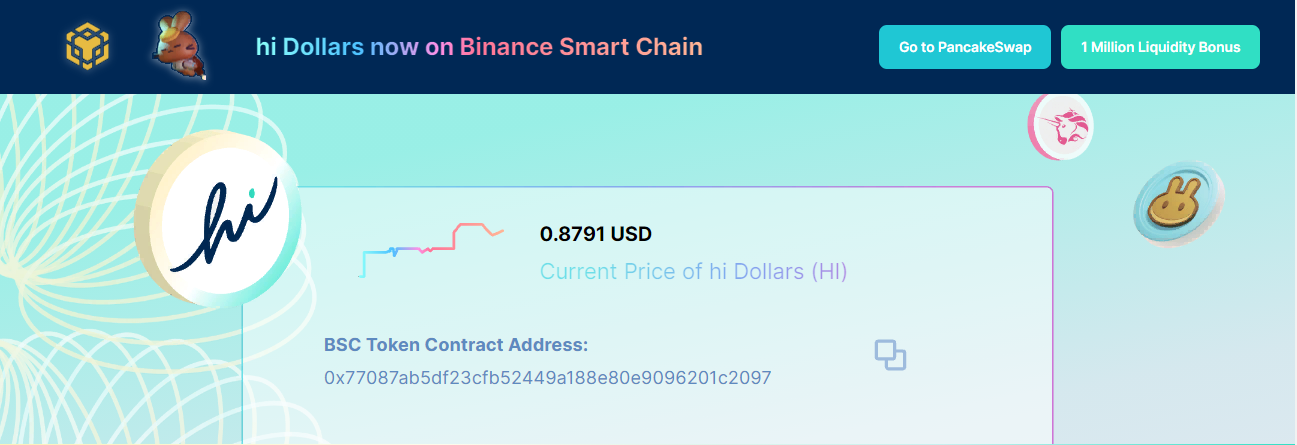Click the hi Dollars now on Binance headline
The height and width of the screenshot is (445, 1297).
[x=479, y=47]
